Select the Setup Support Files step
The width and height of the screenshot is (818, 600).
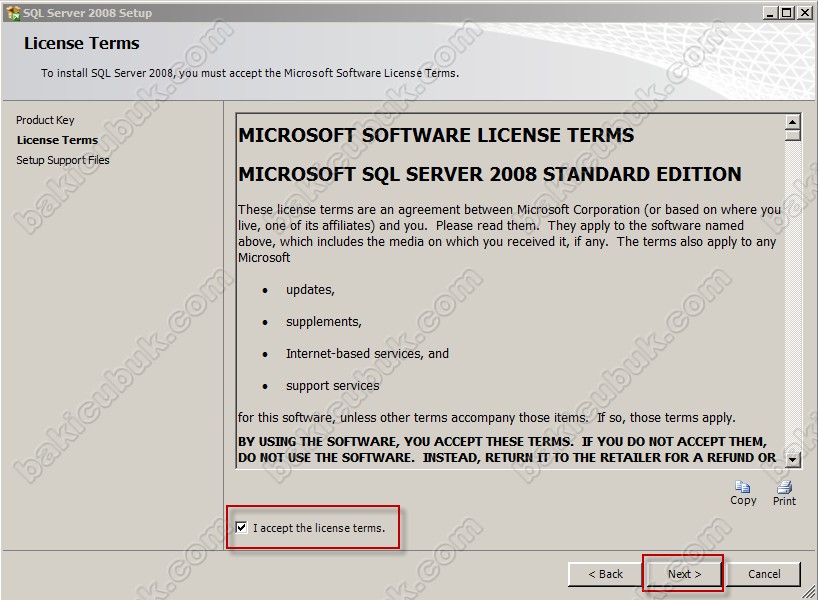(63, 160)
